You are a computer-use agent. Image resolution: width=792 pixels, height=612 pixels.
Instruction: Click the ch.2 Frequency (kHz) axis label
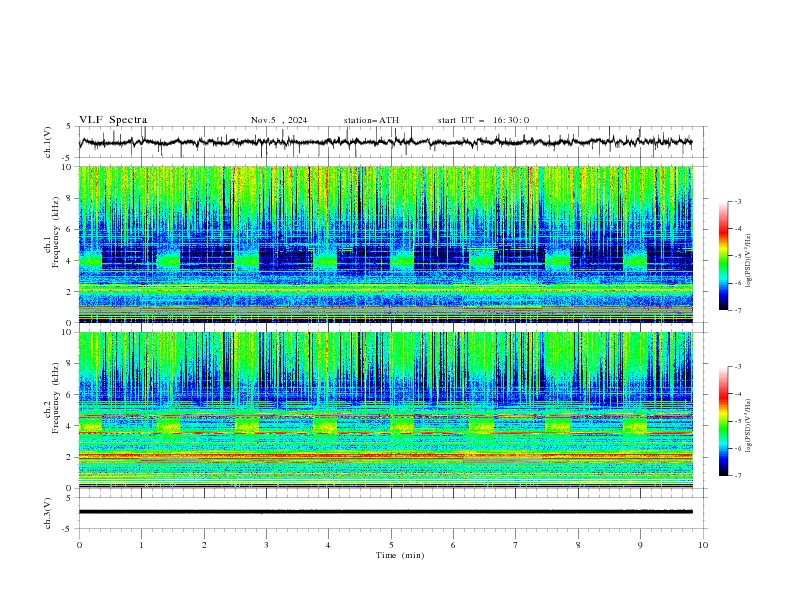[52, 397]
